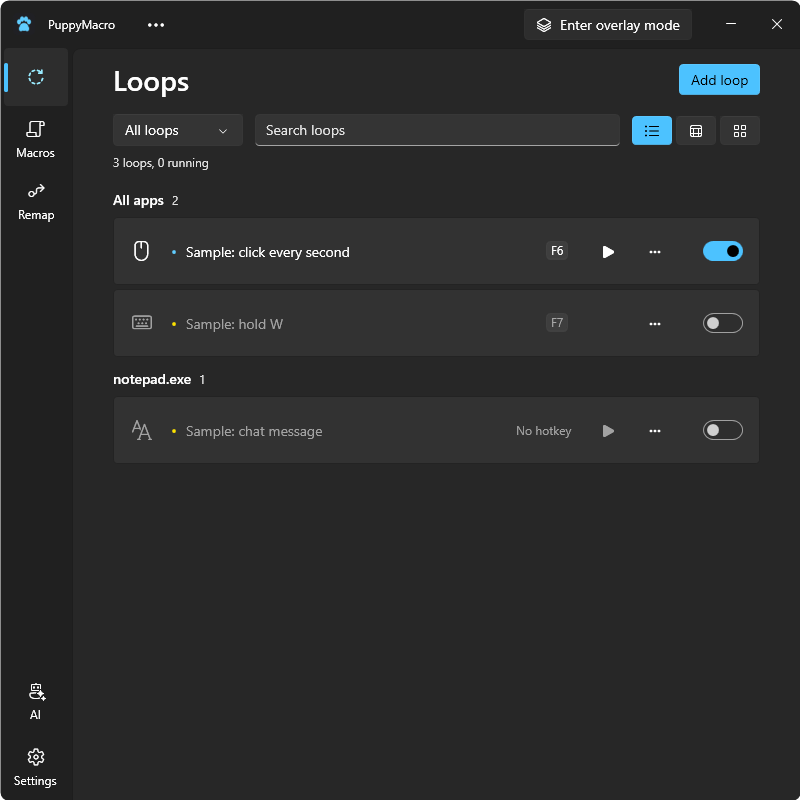Open the Macros sidebar section

tap(36, 139)
